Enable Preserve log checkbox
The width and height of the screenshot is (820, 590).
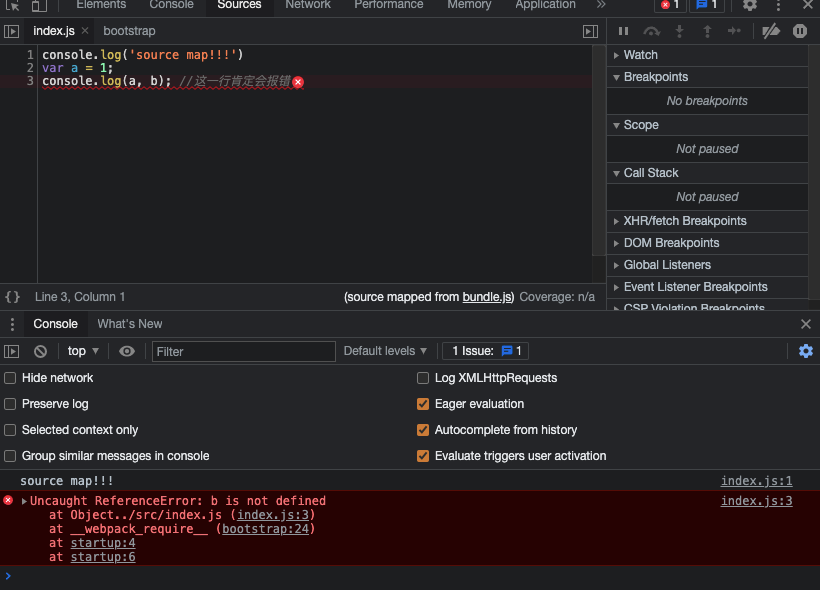tap(10, 404)
